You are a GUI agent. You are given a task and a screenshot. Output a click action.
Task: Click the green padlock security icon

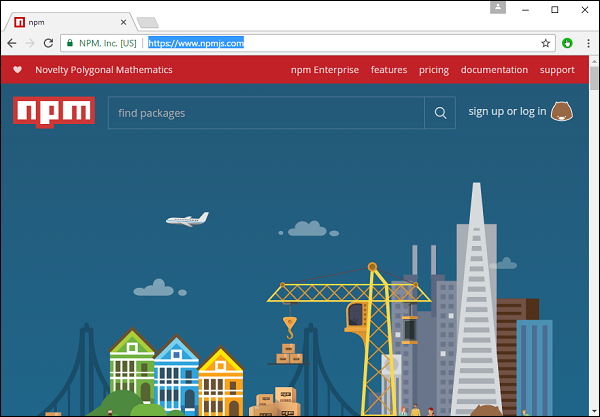[70, 43]
